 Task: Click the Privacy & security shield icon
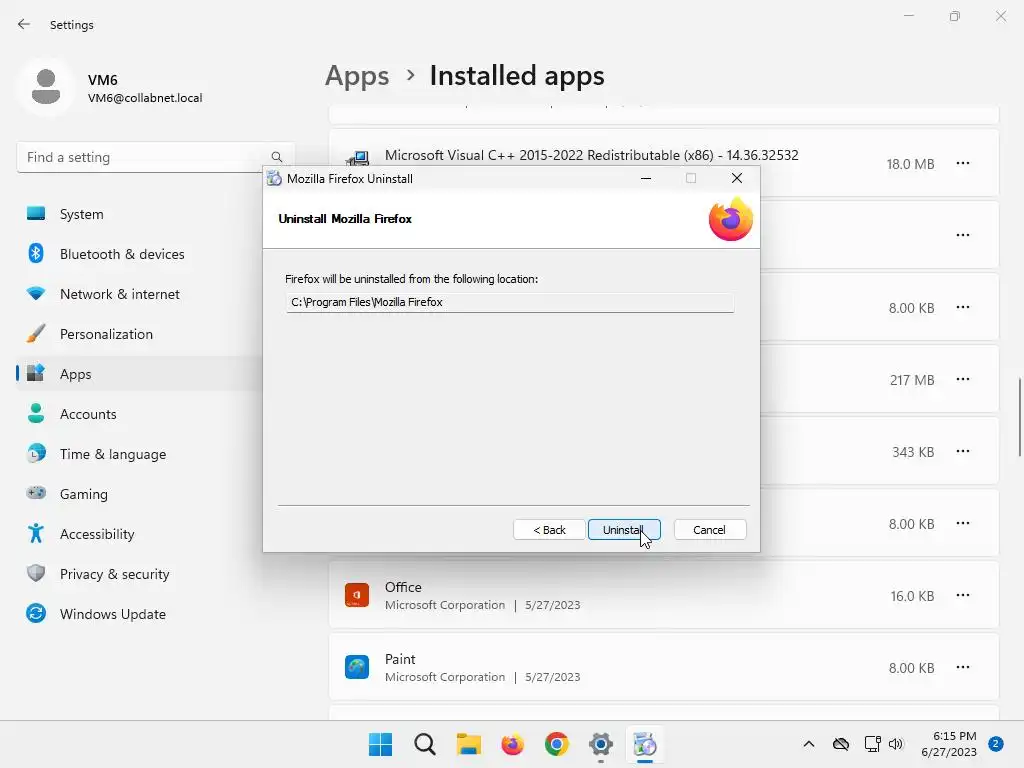click(36, 573)
